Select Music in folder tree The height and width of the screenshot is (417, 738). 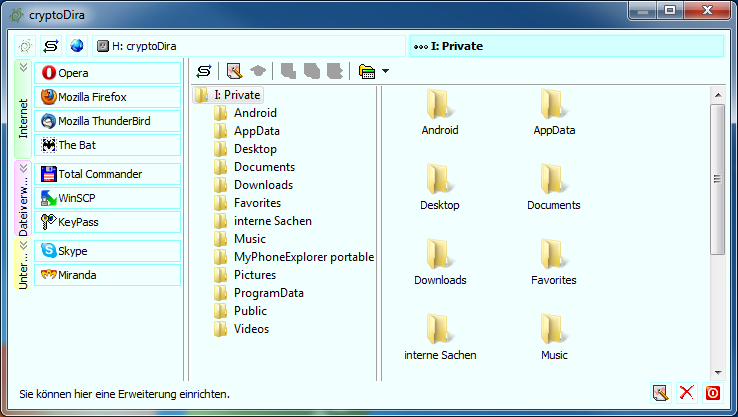(250, 239)
